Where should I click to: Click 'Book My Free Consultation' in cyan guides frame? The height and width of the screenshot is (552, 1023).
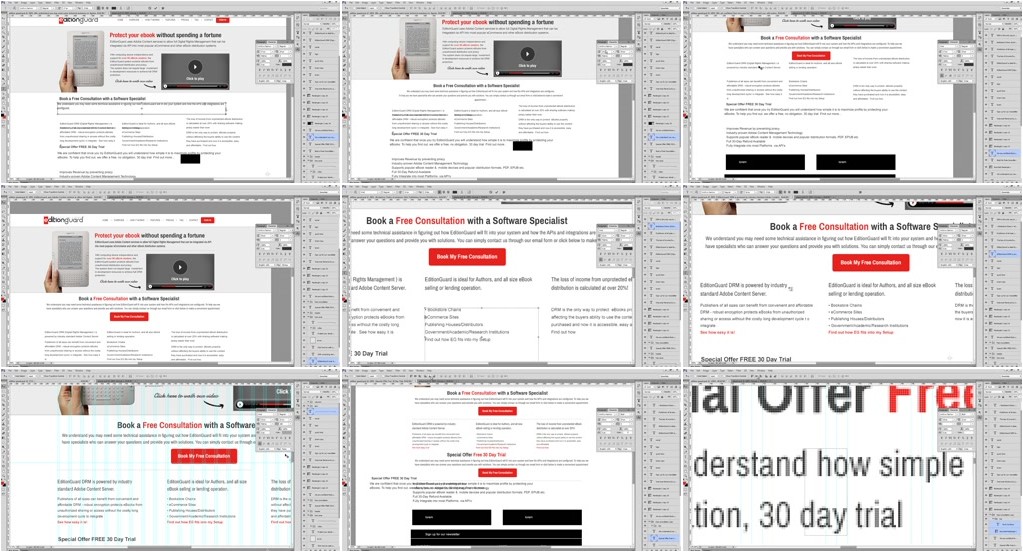tap(204, 456)
